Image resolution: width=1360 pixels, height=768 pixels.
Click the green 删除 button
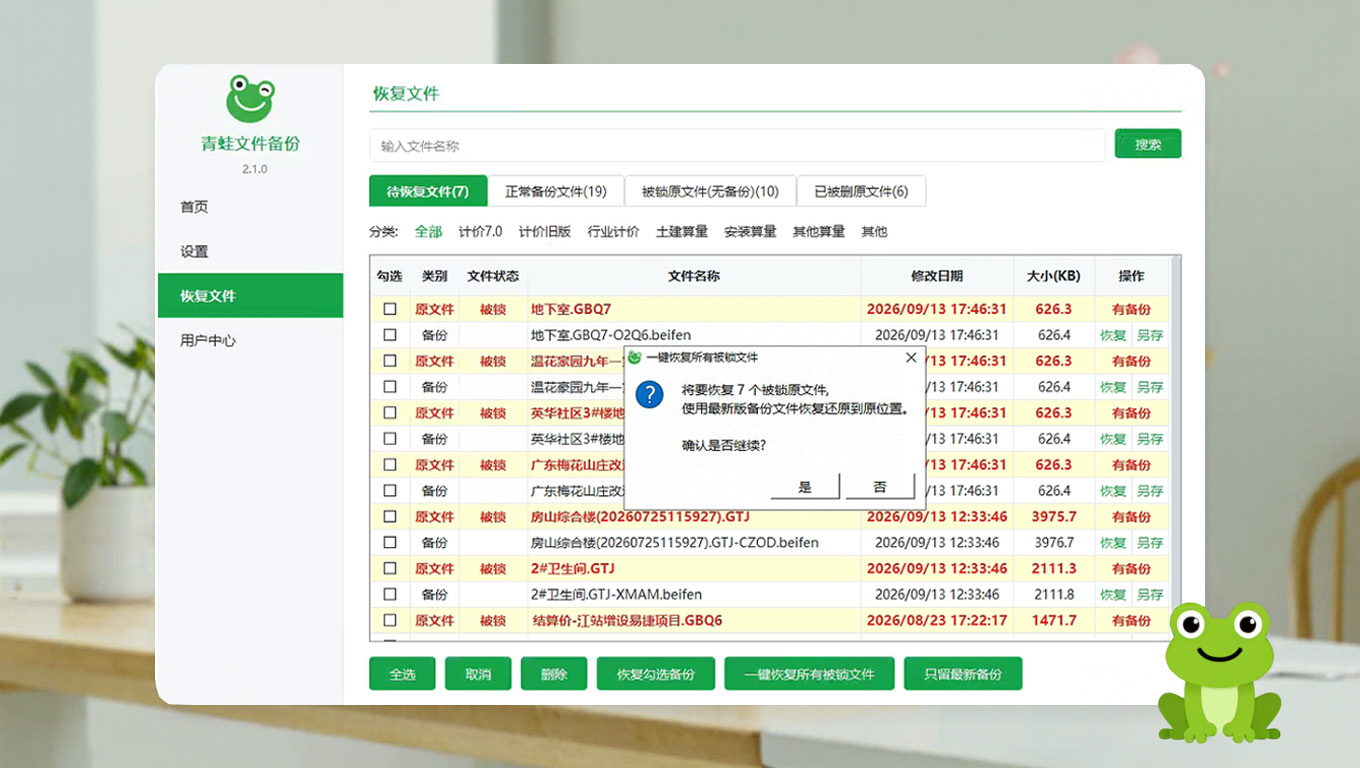pos(554,674)
